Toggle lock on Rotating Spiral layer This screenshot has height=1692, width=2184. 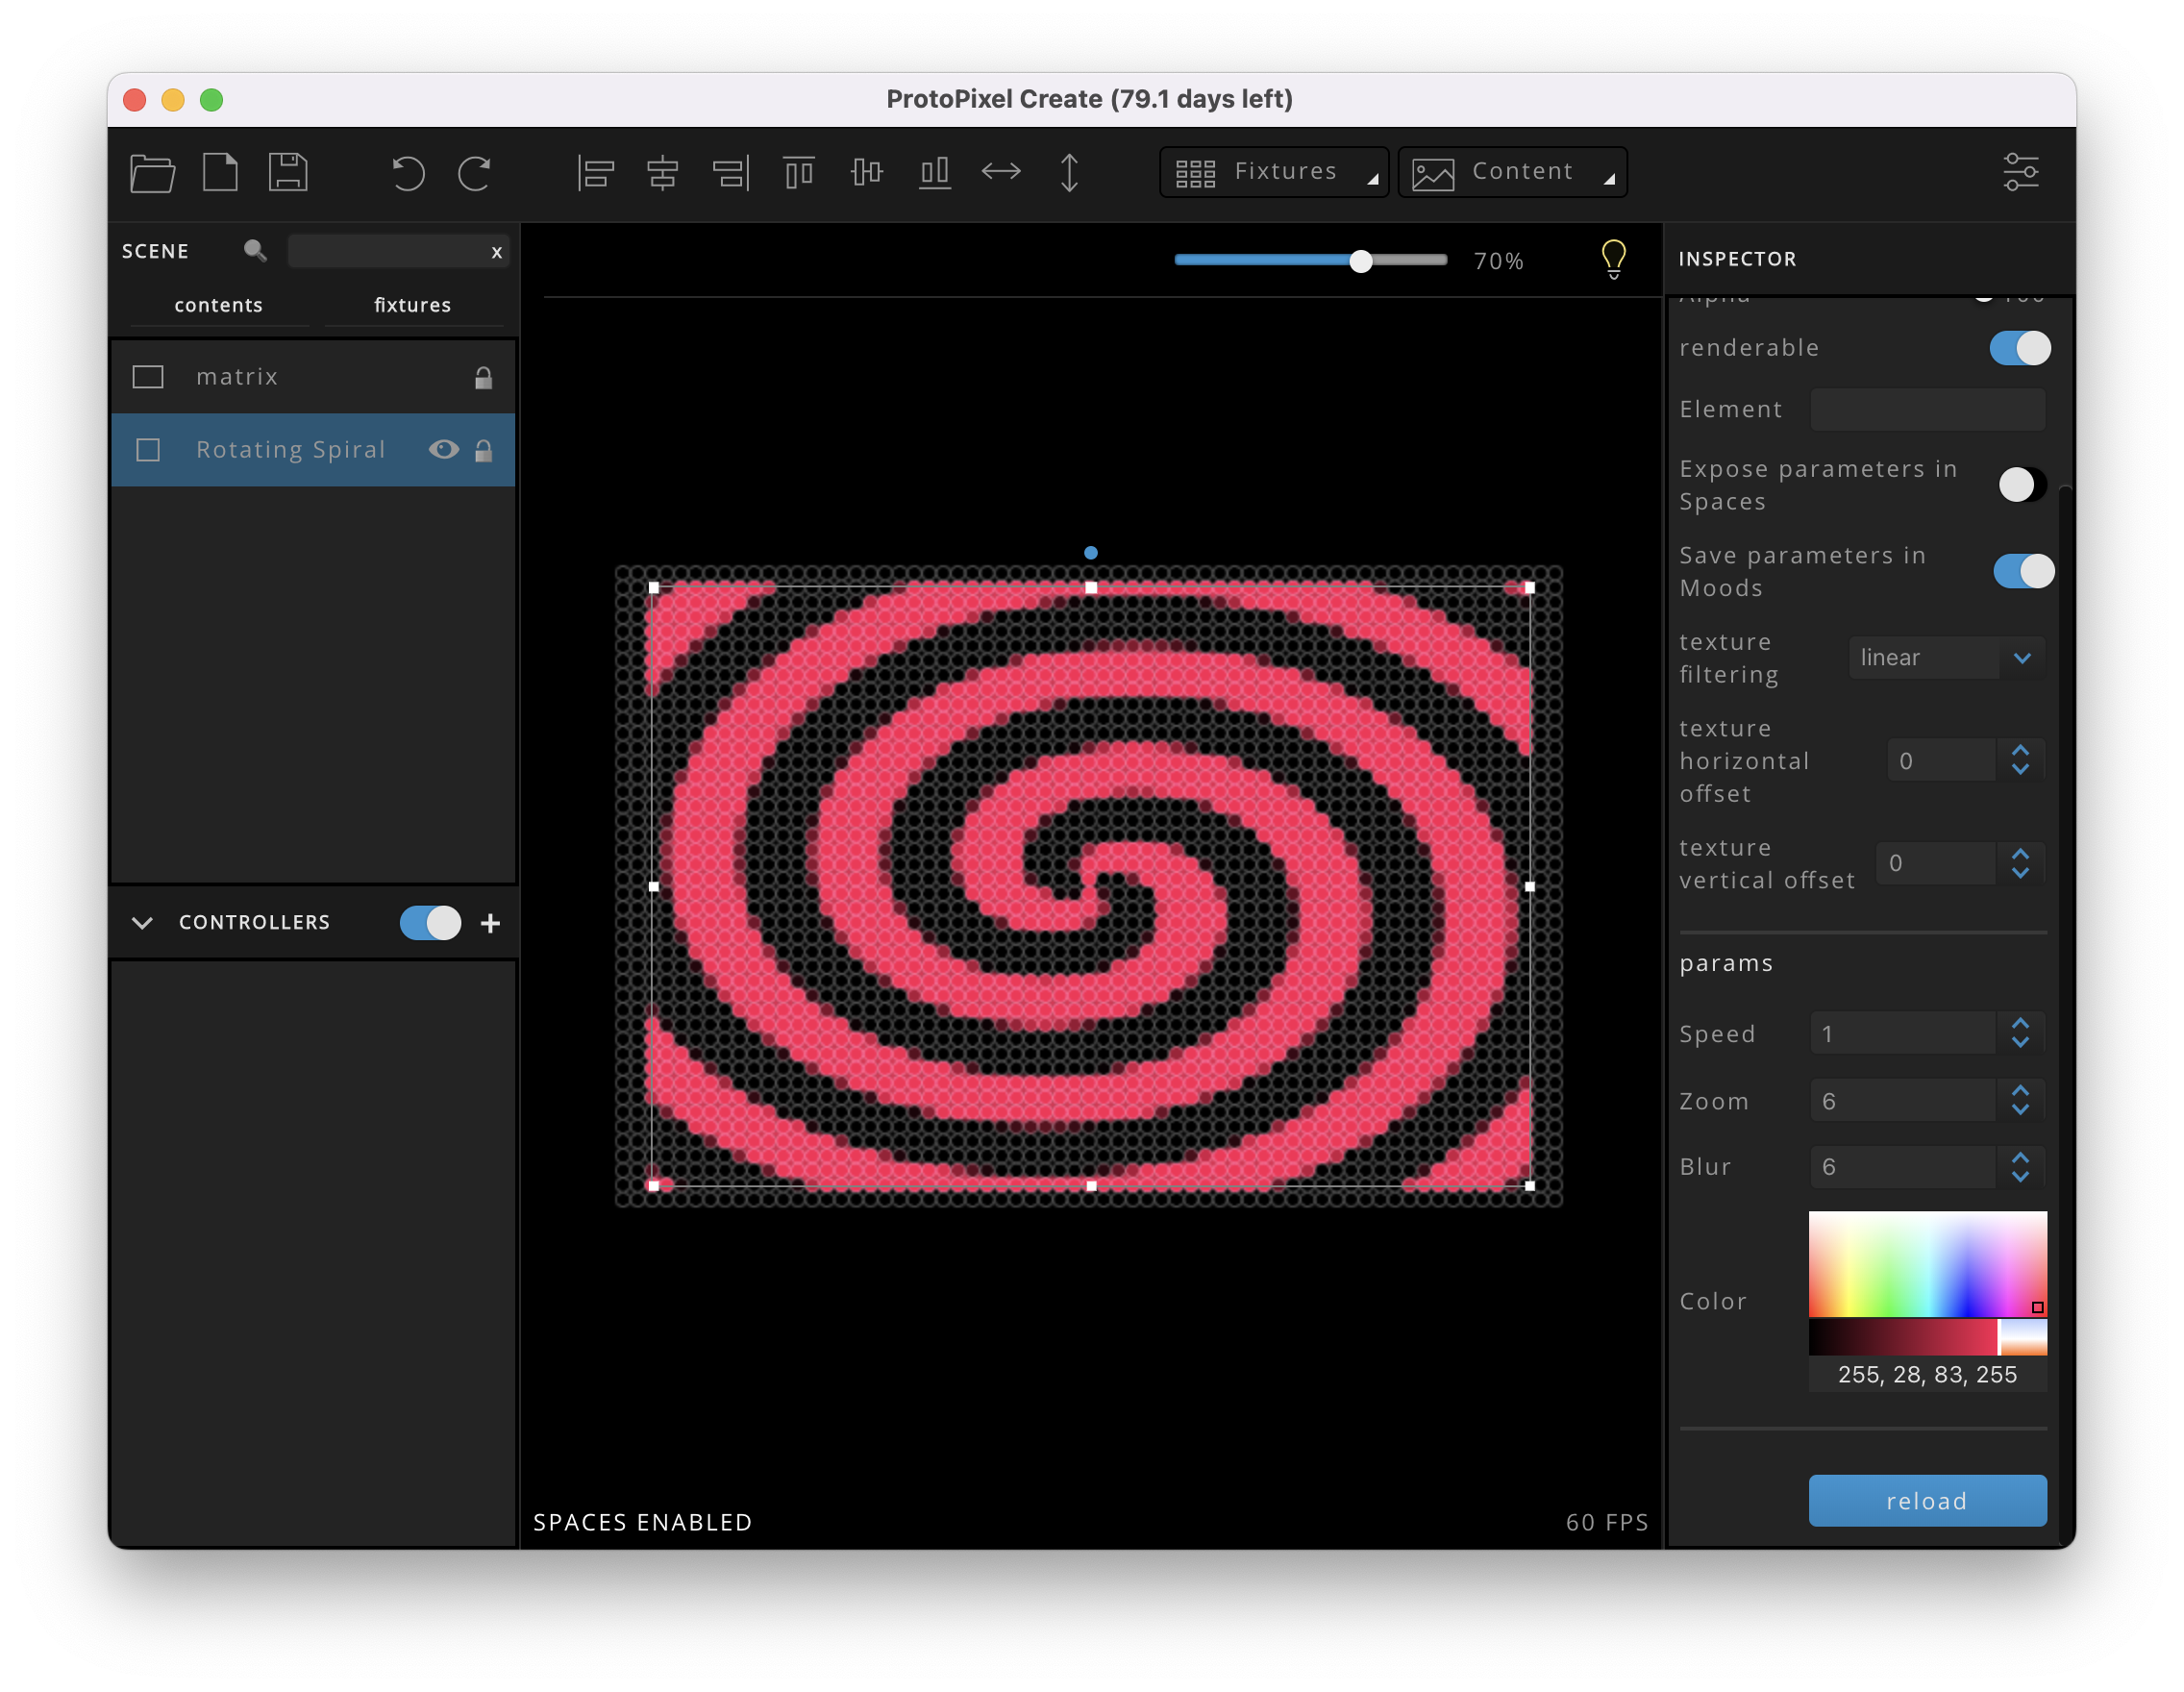pyautogui.click(x=483, y=450)
